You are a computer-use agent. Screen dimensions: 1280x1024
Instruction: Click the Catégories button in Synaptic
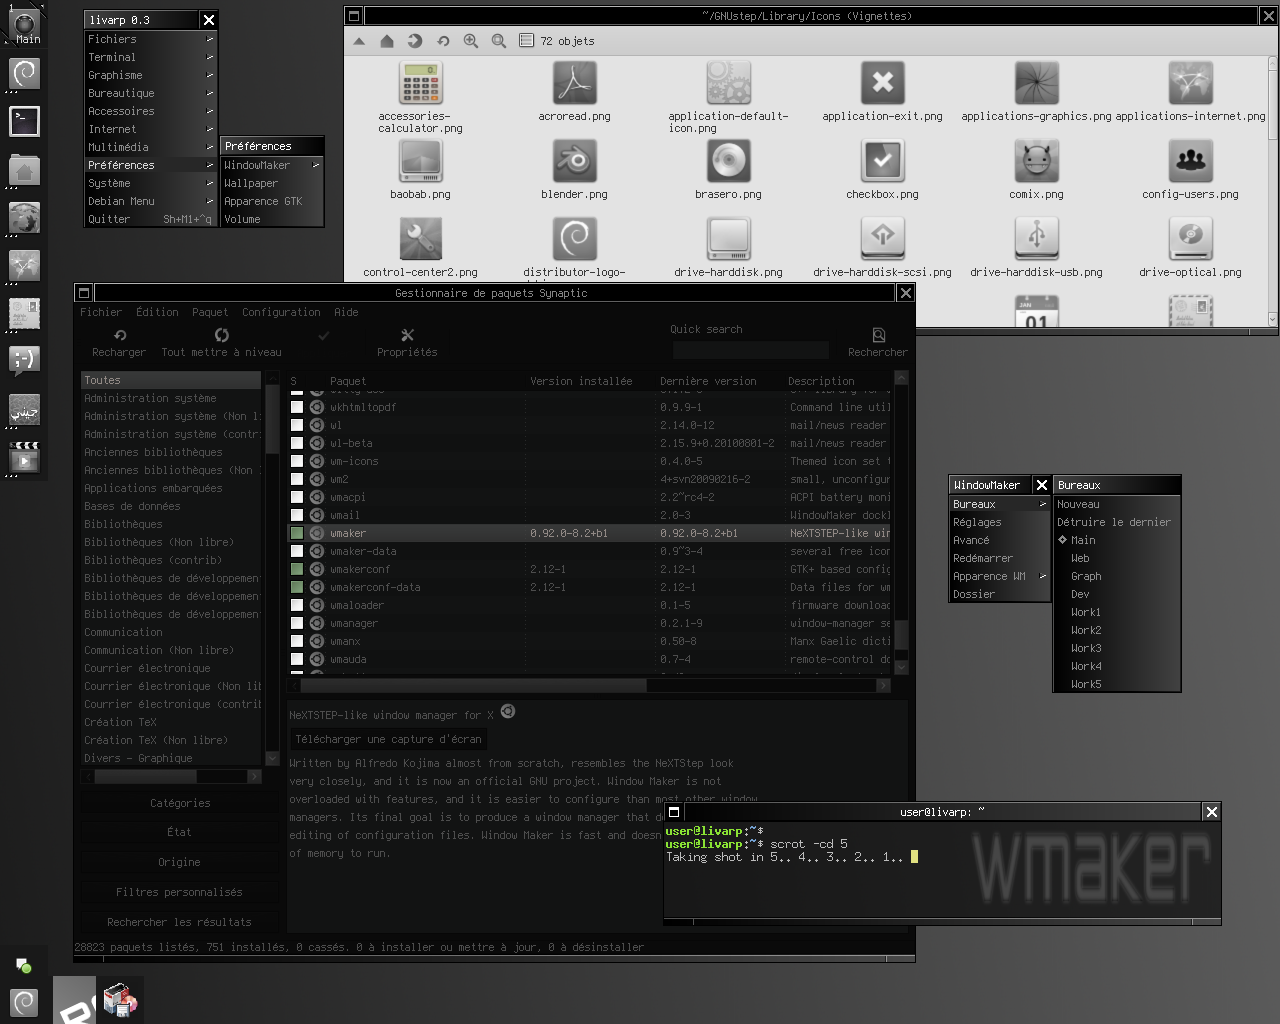pos(180,803)
